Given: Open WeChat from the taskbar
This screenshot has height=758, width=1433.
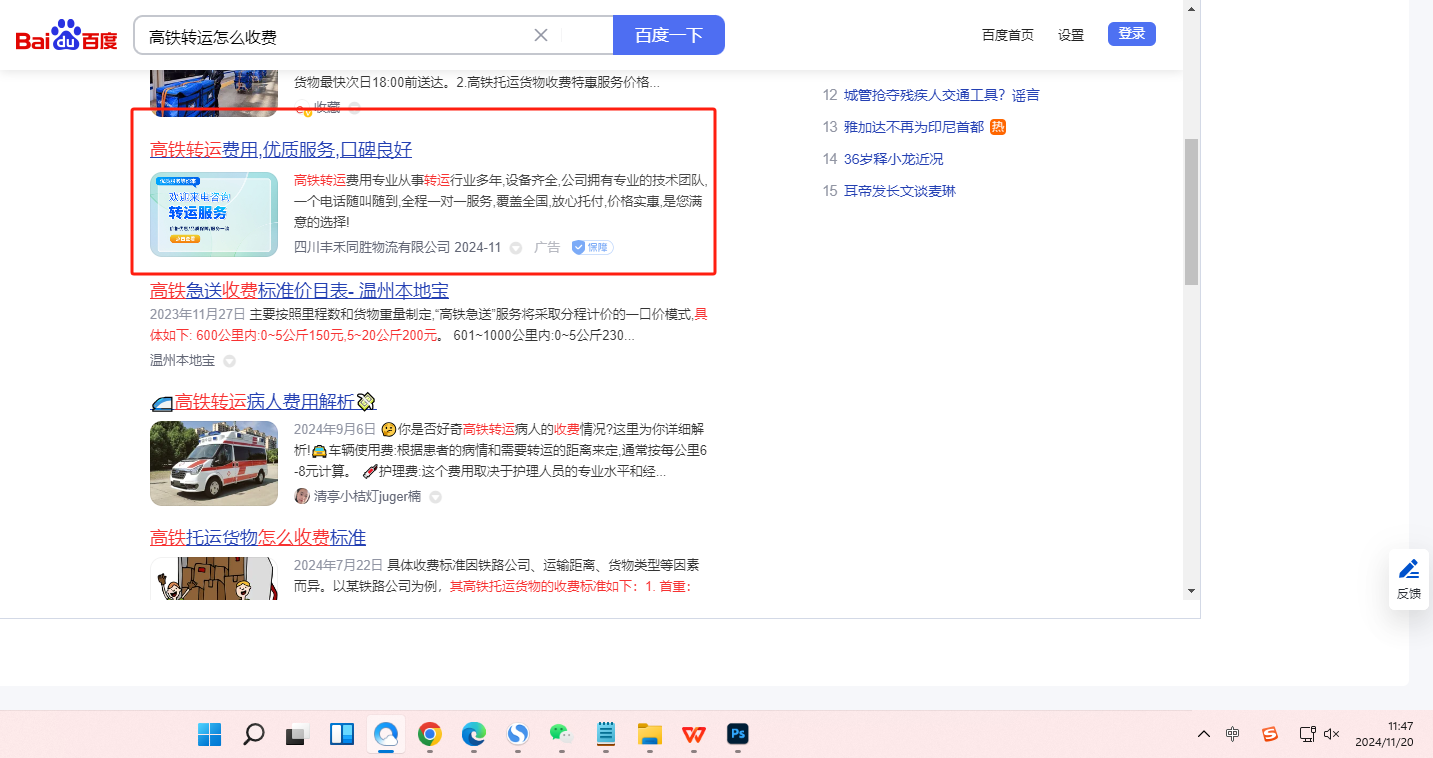Looking at the screenshot, I should (561, 735).
